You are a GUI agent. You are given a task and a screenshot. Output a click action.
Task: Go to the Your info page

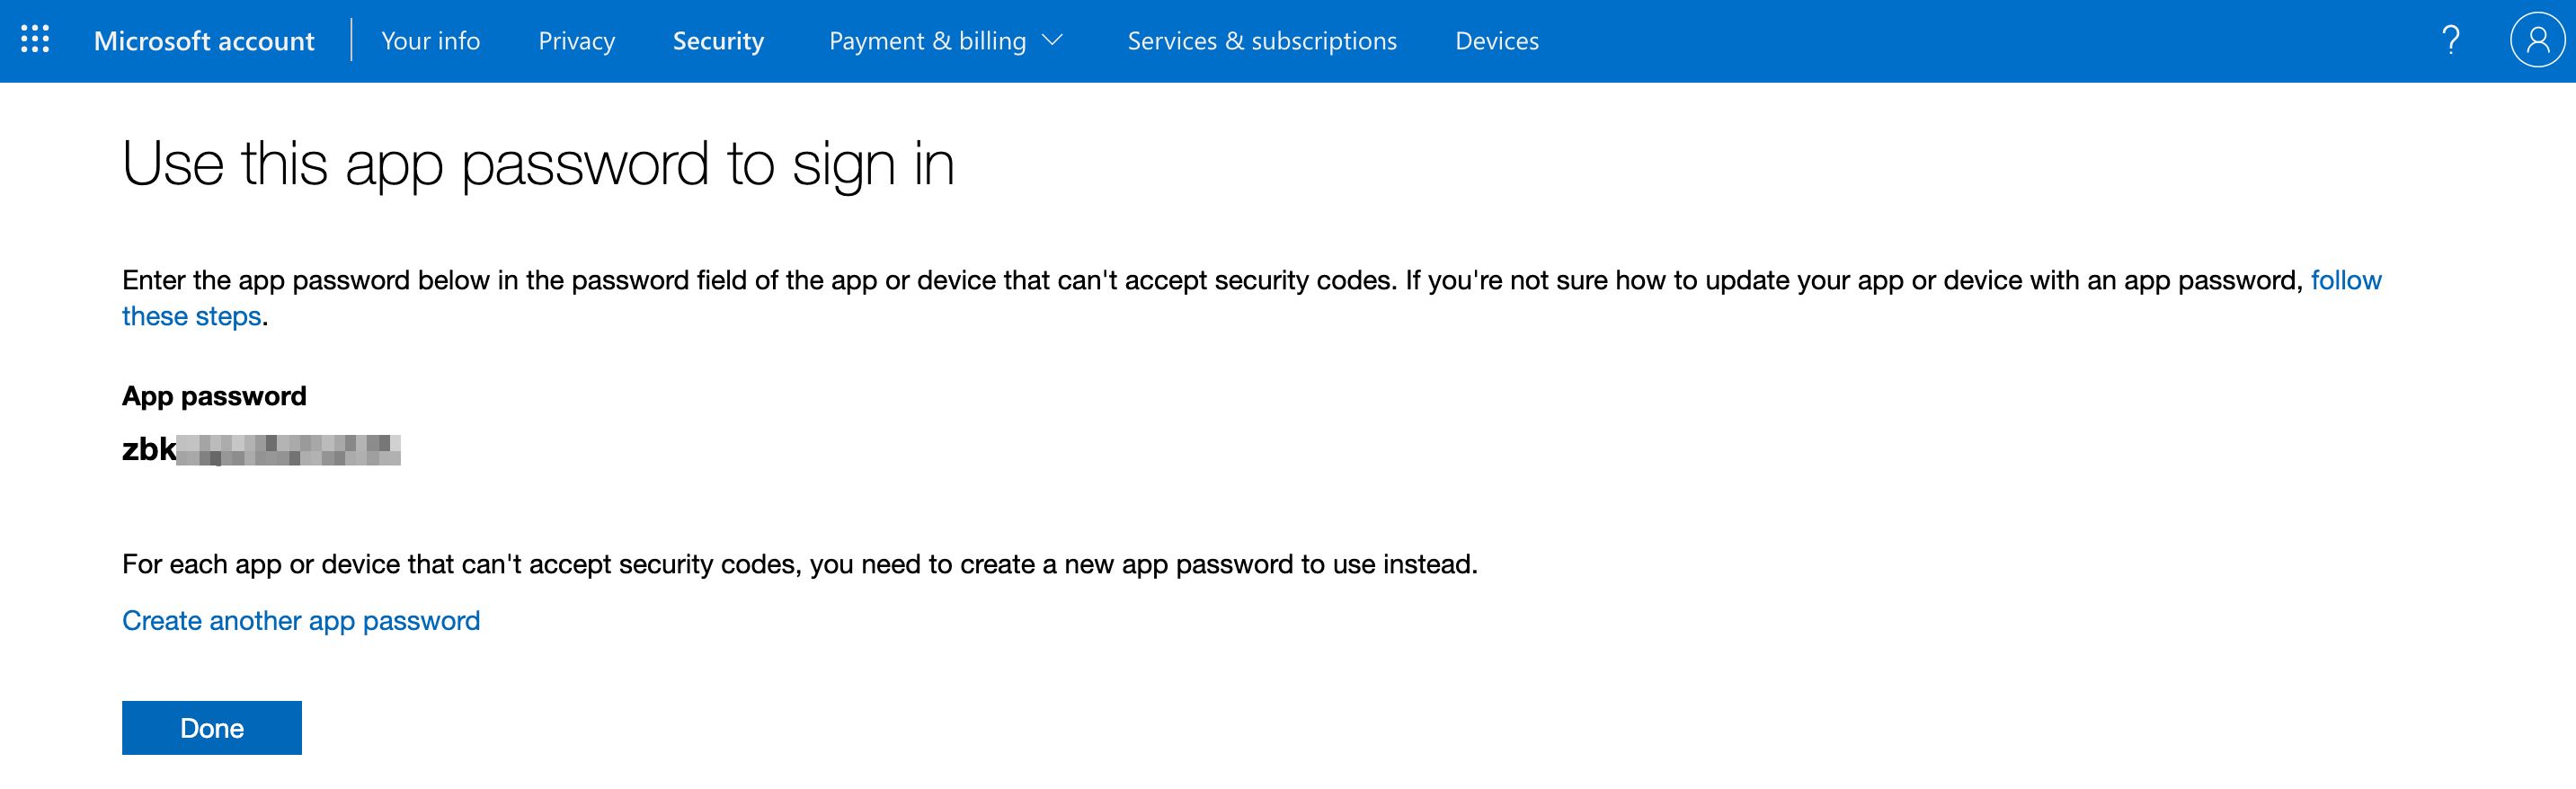[x=430, y=41]
